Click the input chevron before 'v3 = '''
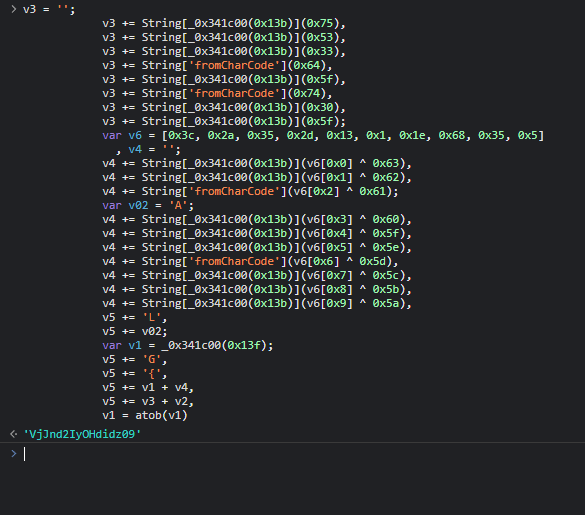585x515 pixels. [14, 9]
